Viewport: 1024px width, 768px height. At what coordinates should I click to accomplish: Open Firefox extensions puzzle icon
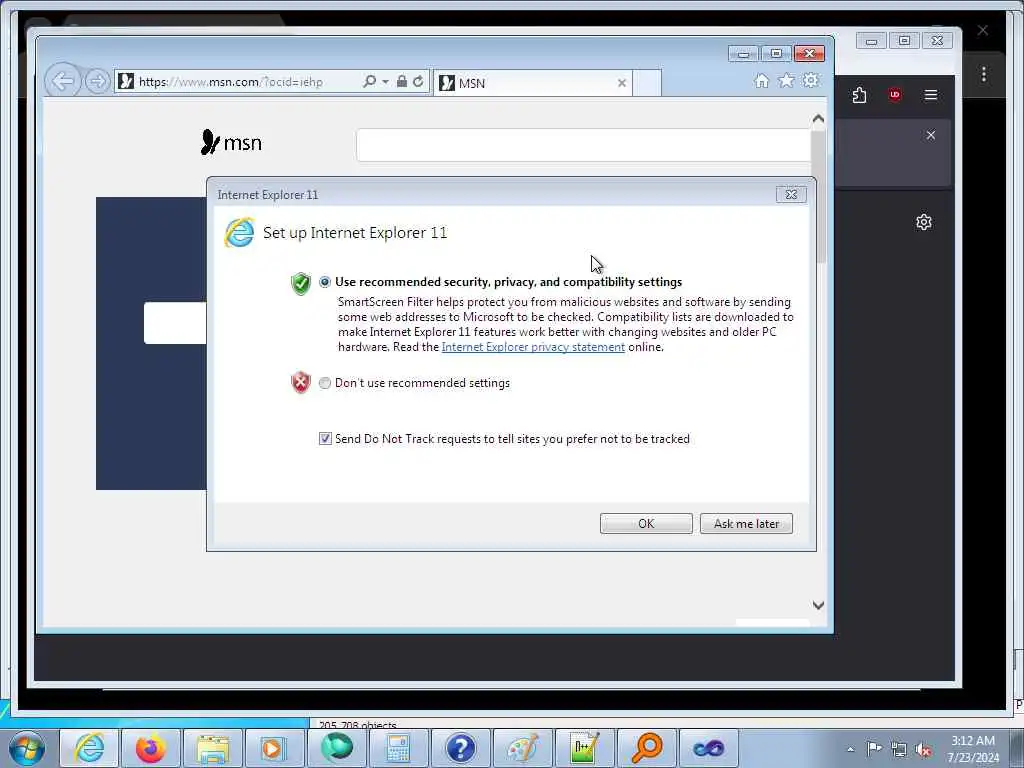tap(859, 95)
